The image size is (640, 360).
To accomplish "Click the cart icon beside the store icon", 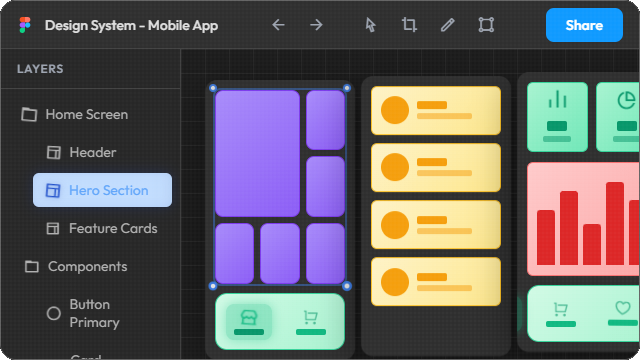I will pyautogui.click(x=311, y=317).
